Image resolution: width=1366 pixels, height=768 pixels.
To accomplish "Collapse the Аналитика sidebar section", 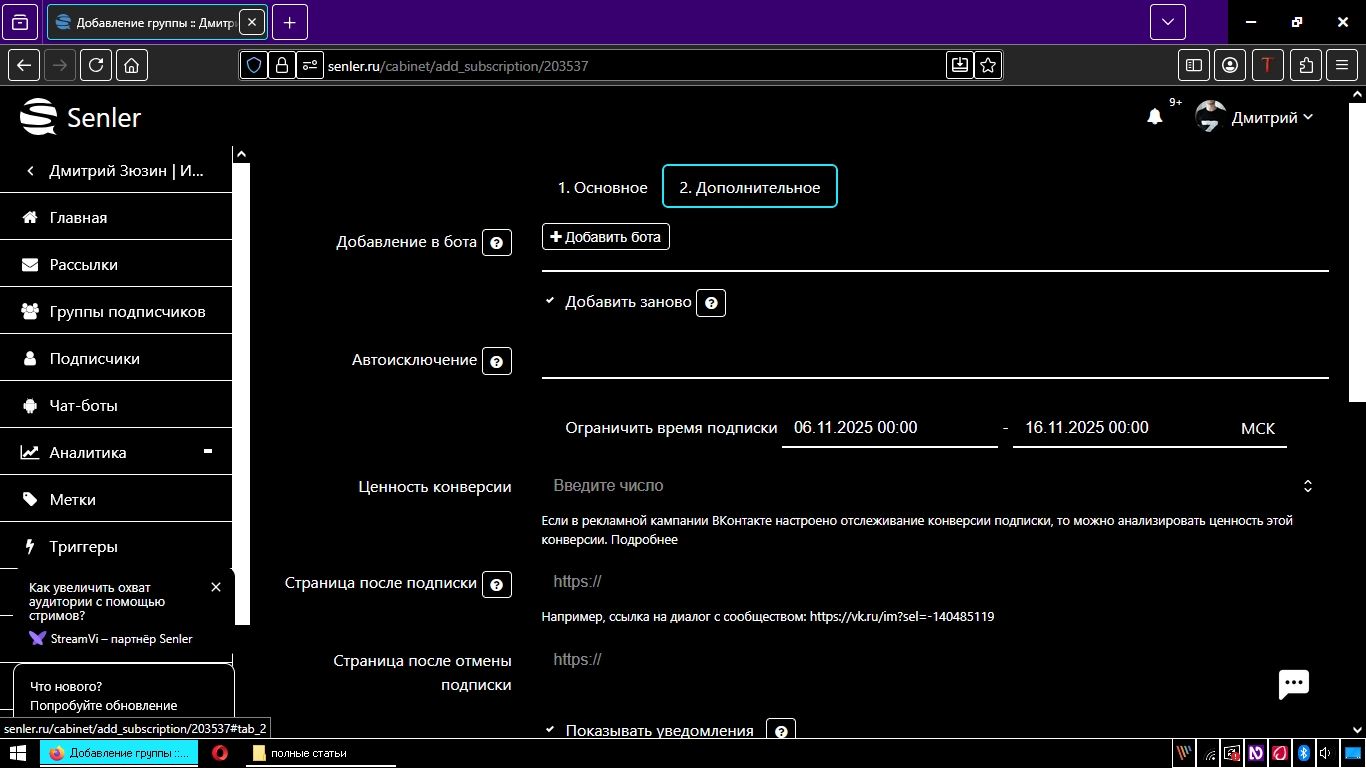I will pyautogui.click(x=207, y=451).
